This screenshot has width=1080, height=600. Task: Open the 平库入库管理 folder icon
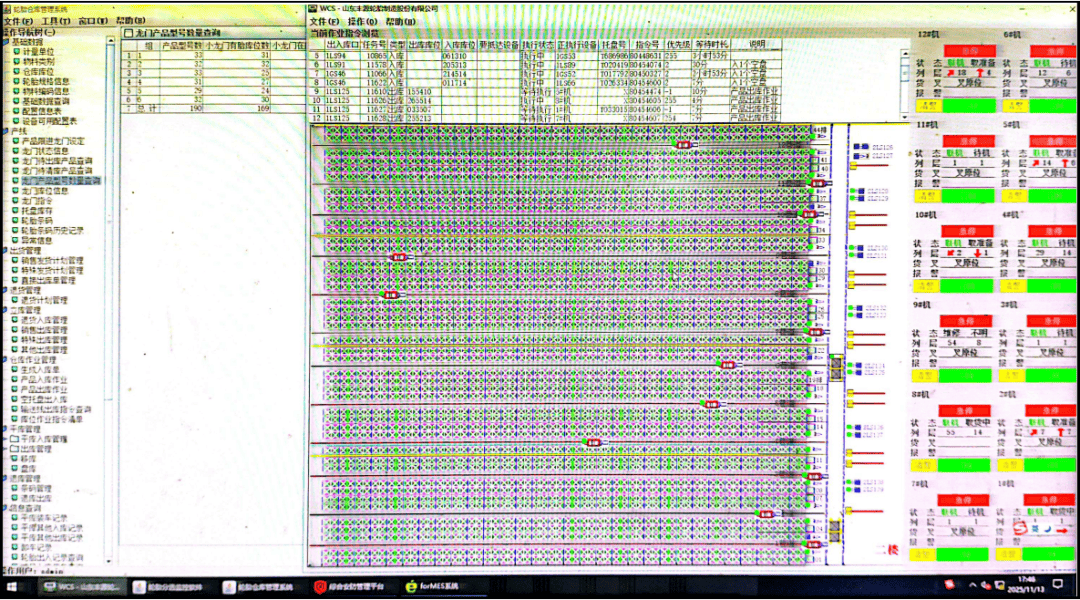pos(15,438)
